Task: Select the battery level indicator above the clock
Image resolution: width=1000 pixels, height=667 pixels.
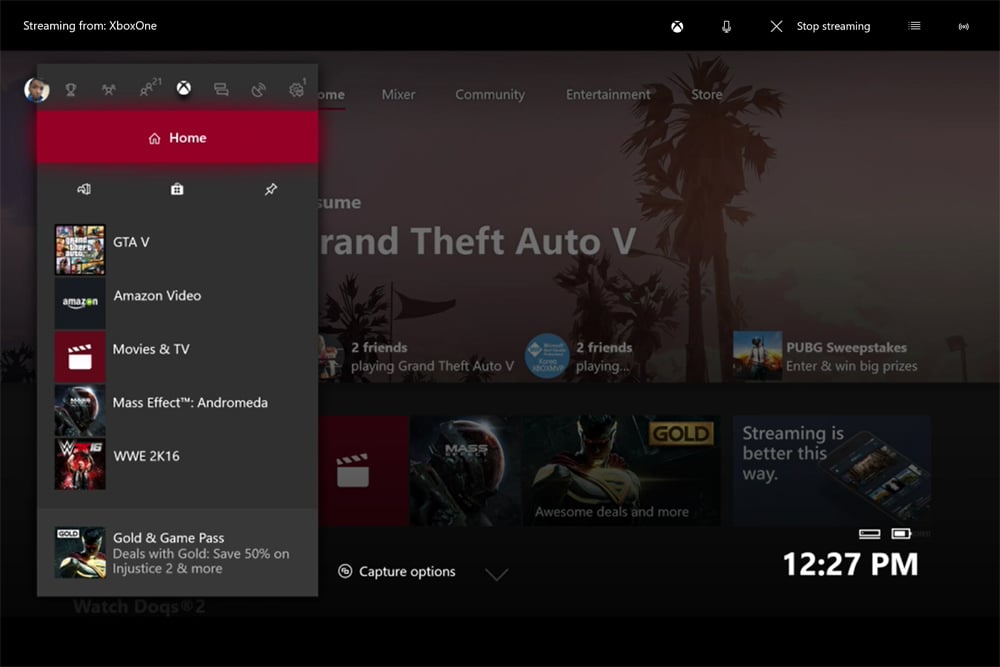Action: pyautogui.click(x=899, y=535)
